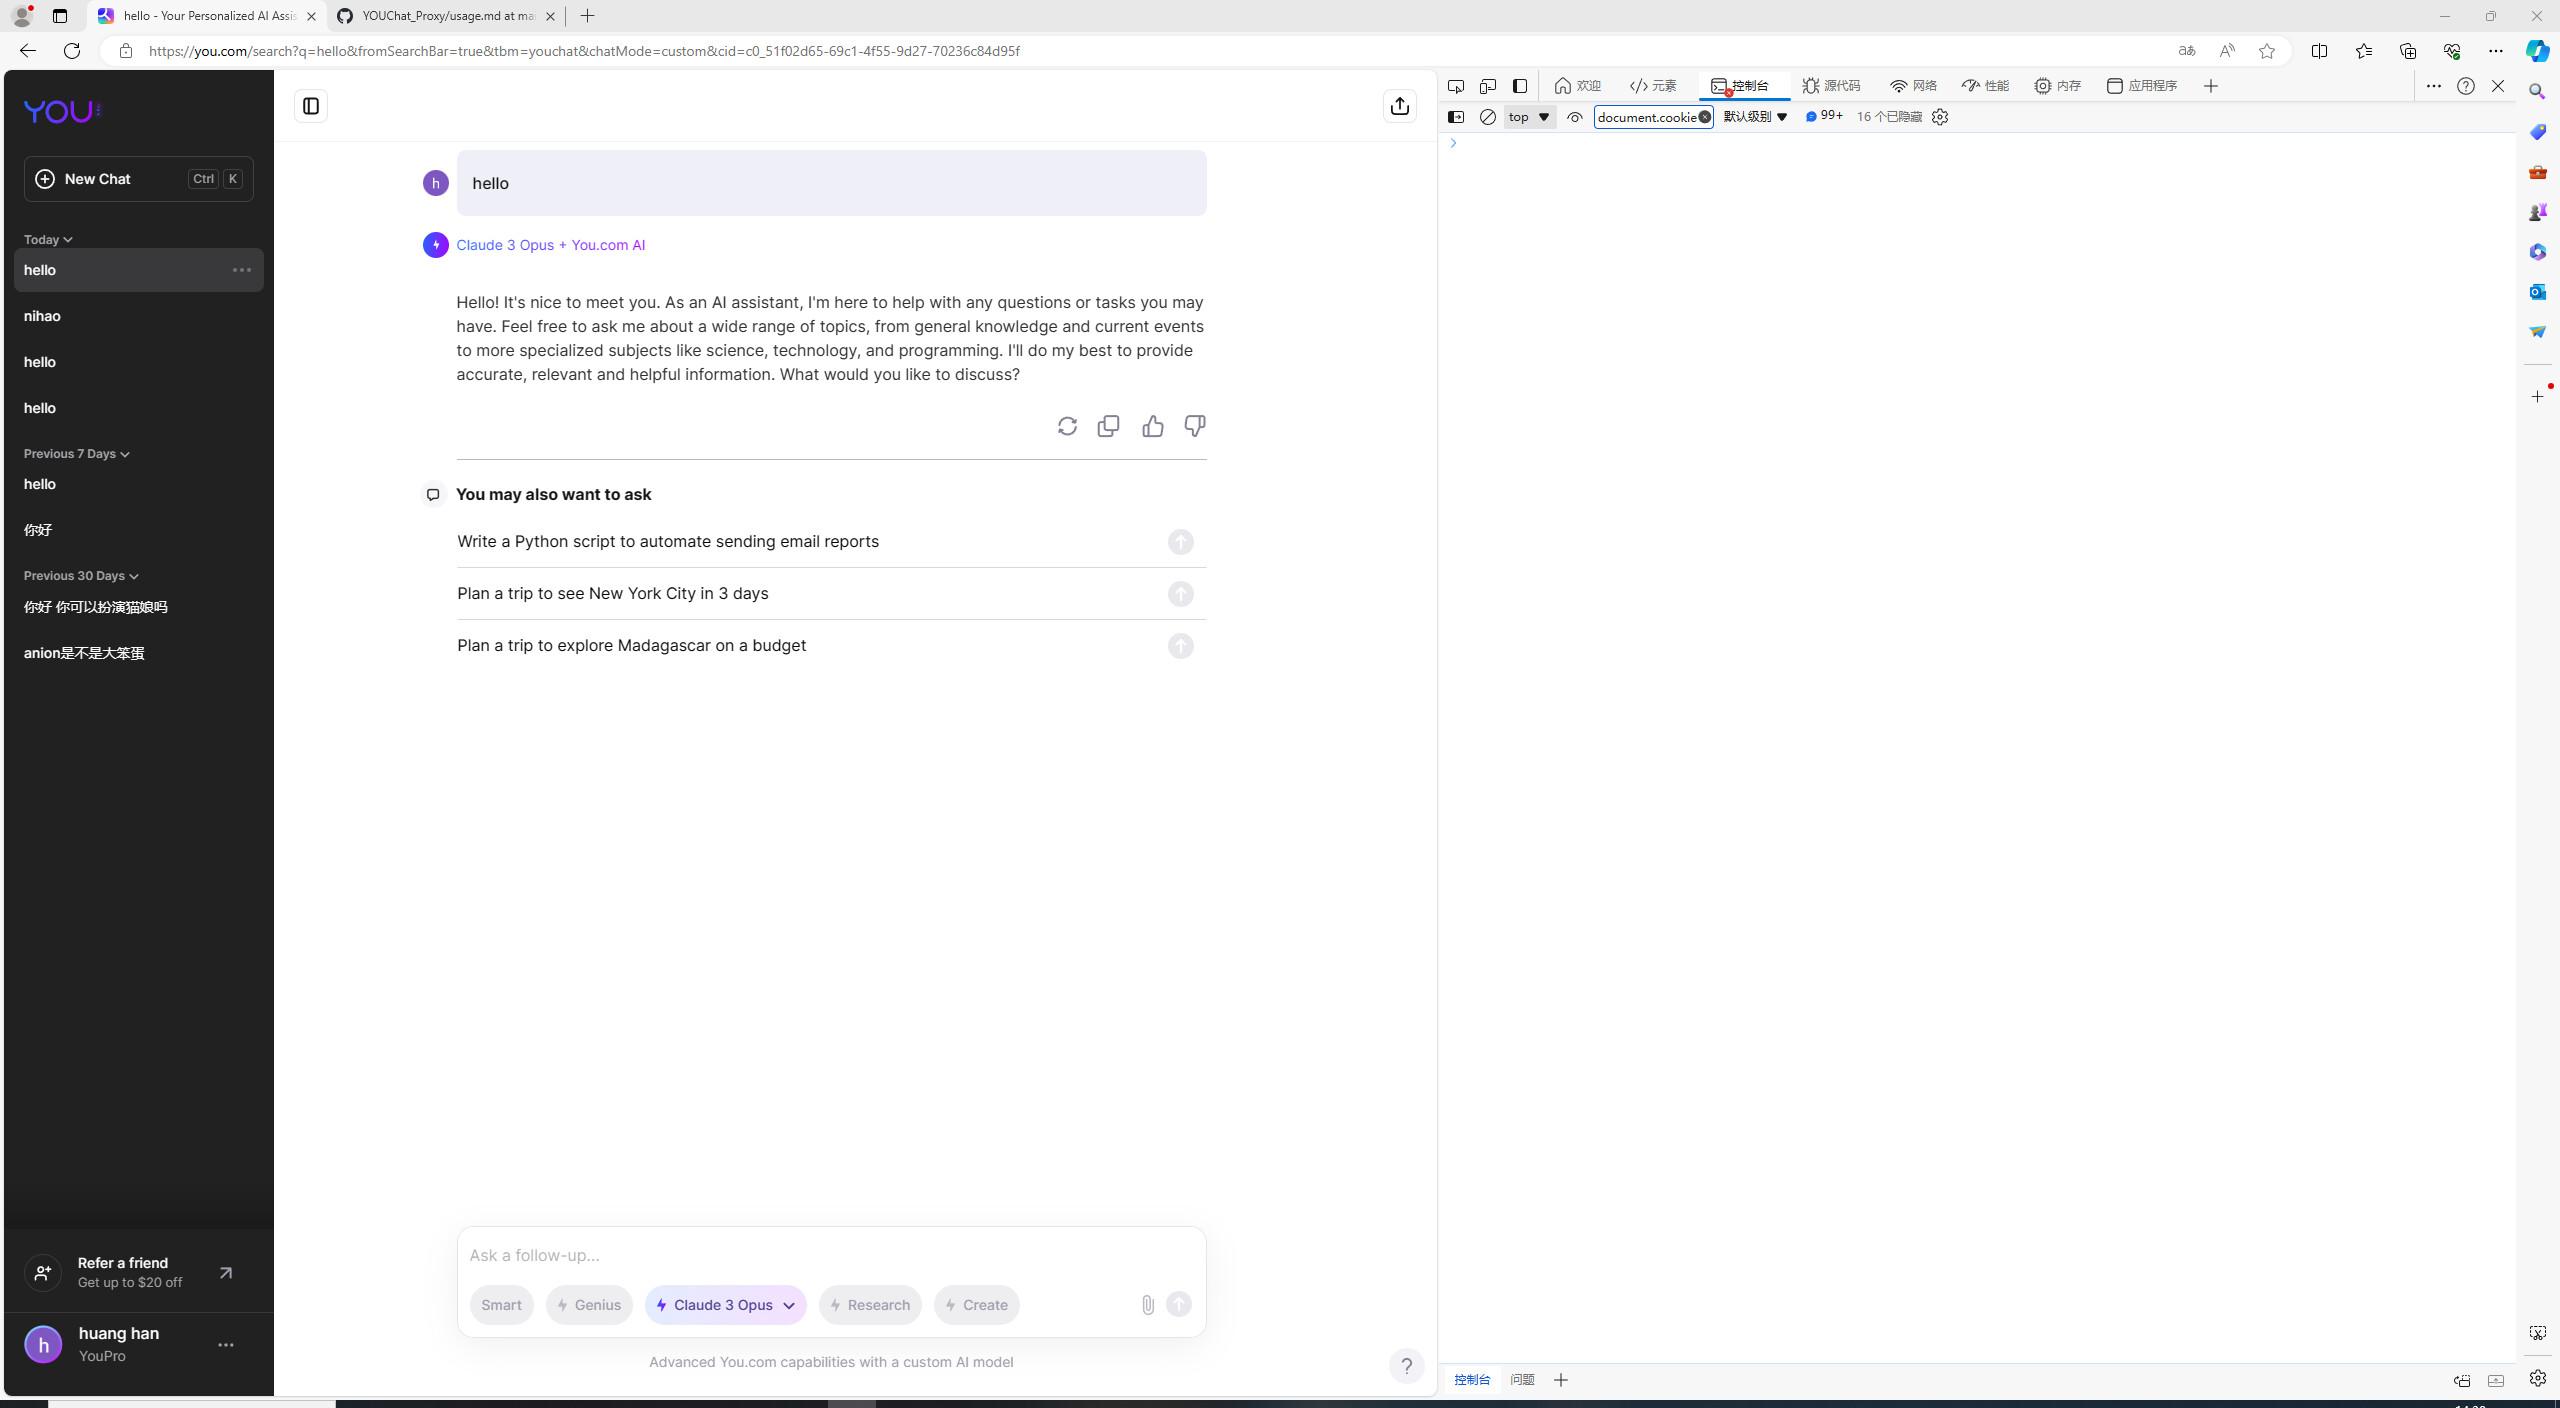Switch to the 网络 (Network) DevTools tab
The image size is (2560, 1408).
pos(1913,86)
